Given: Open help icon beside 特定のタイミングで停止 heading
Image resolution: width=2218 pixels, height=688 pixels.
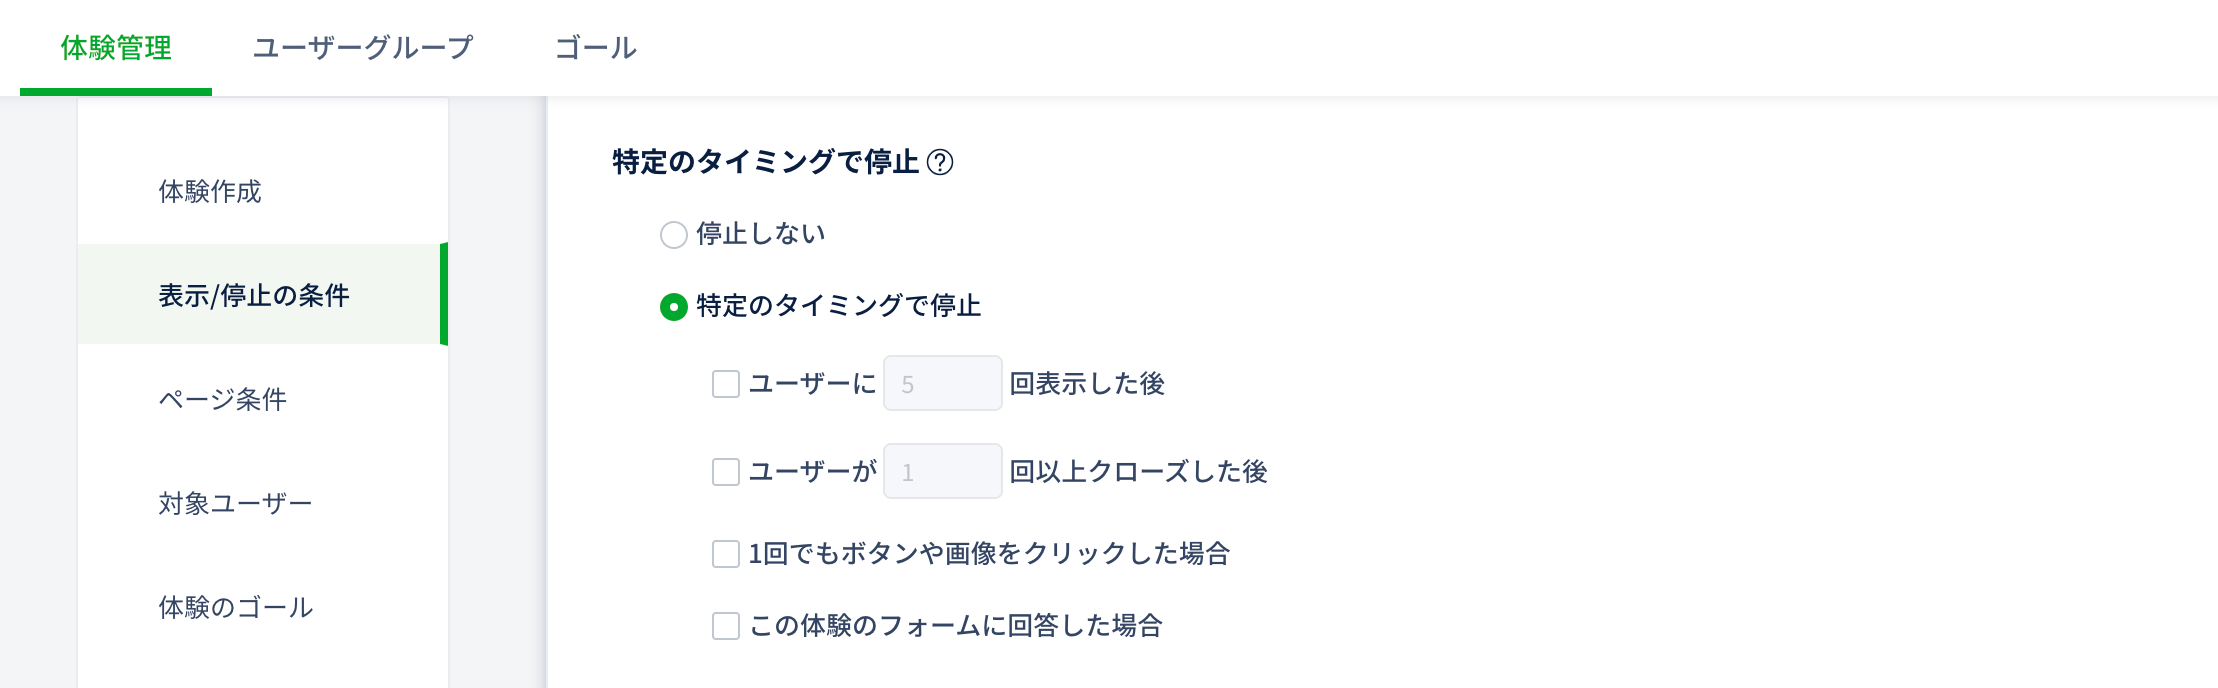Looking at the screenshot, I should [940, 162].
